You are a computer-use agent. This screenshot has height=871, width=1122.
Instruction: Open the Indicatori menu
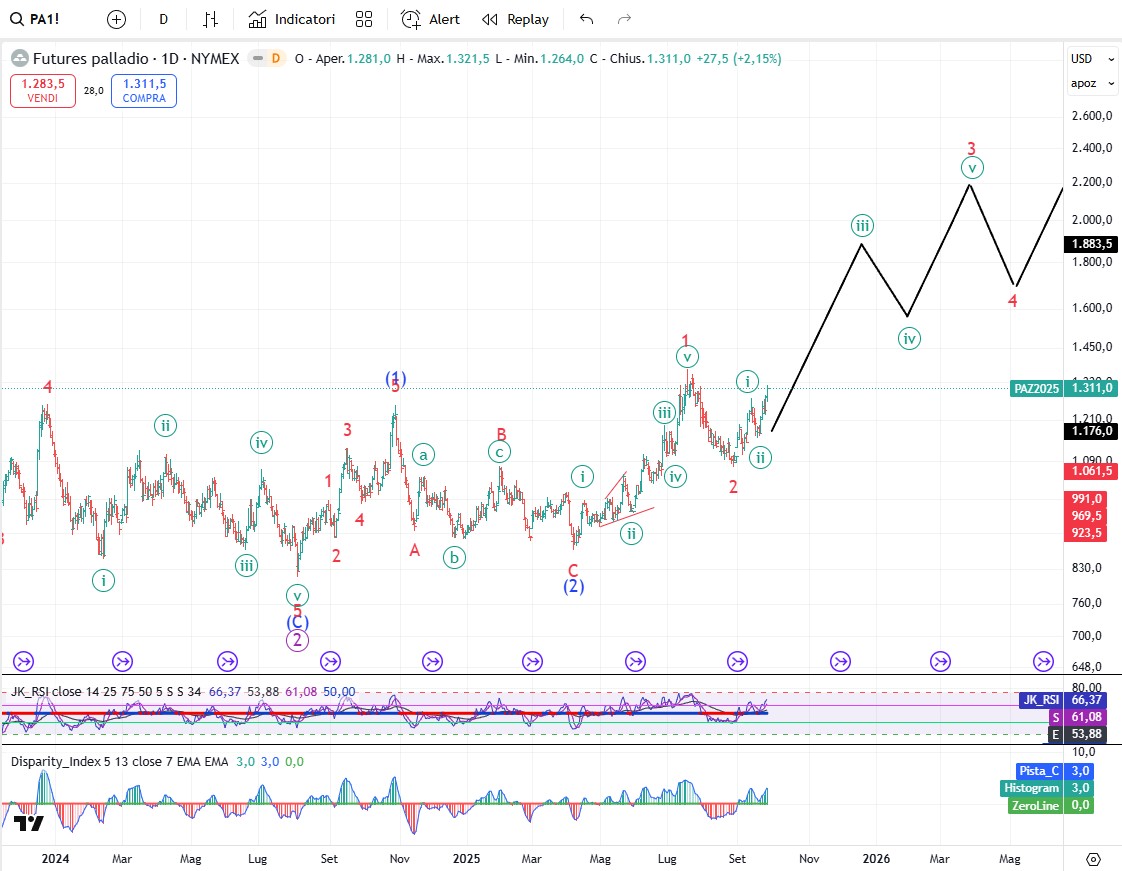[292, 19]
